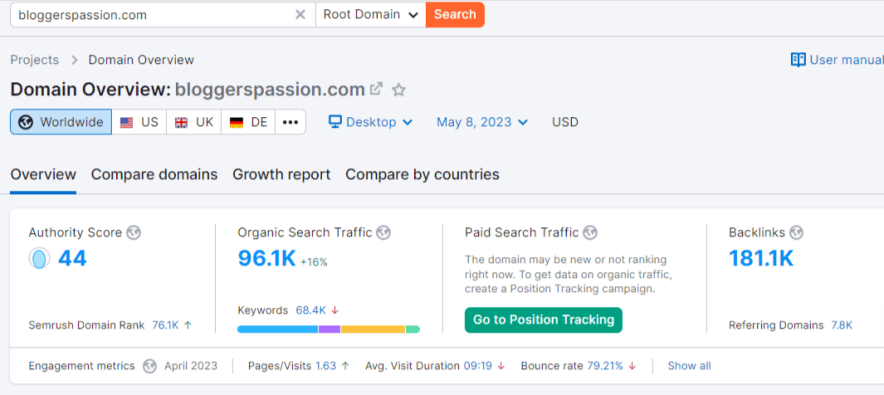The width and height of the screenshot is (884, 395).
Task: Click the red down arrow beside Keywords 68.4K
Action: [335, 310]
